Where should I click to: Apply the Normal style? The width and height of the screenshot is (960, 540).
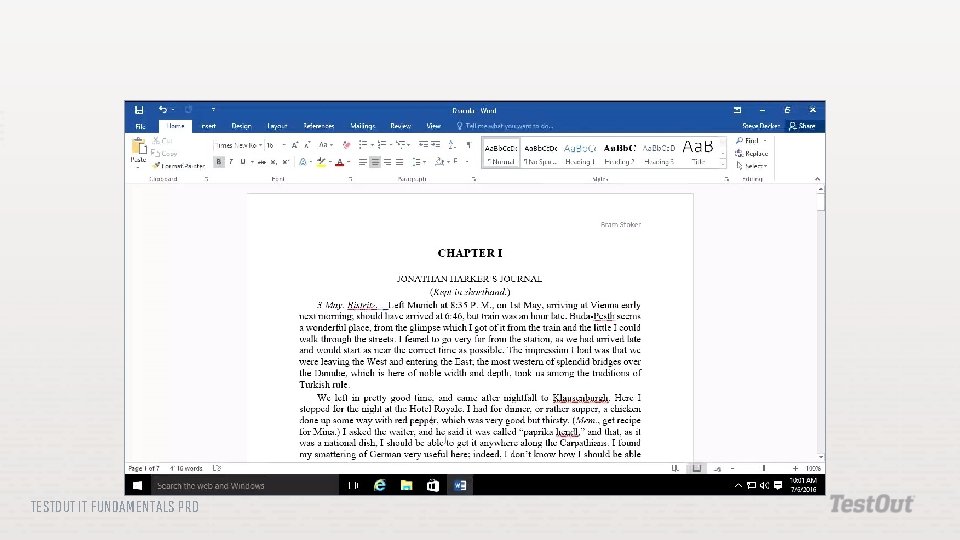point(501,154)
